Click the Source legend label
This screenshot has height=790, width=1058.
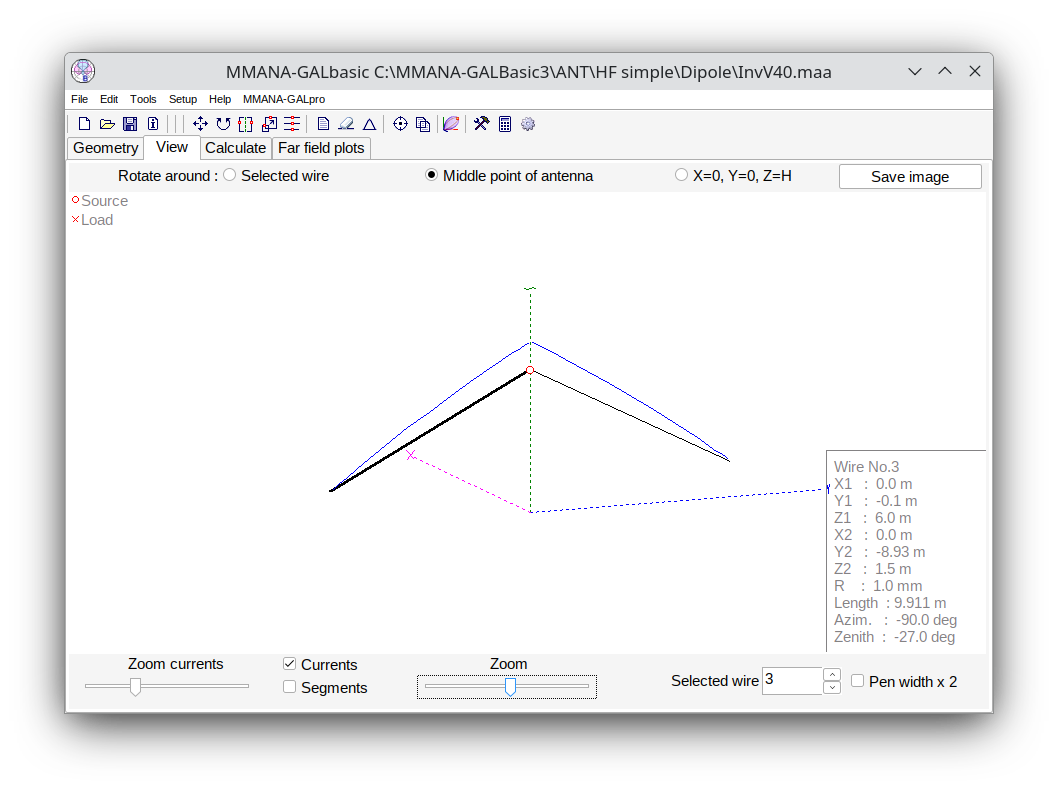[105, 201]
